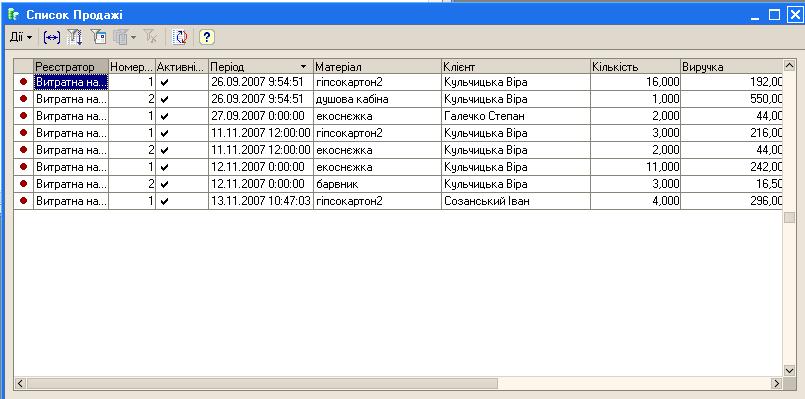Click the vertical scrollbar down arrow

click(789, 370)
